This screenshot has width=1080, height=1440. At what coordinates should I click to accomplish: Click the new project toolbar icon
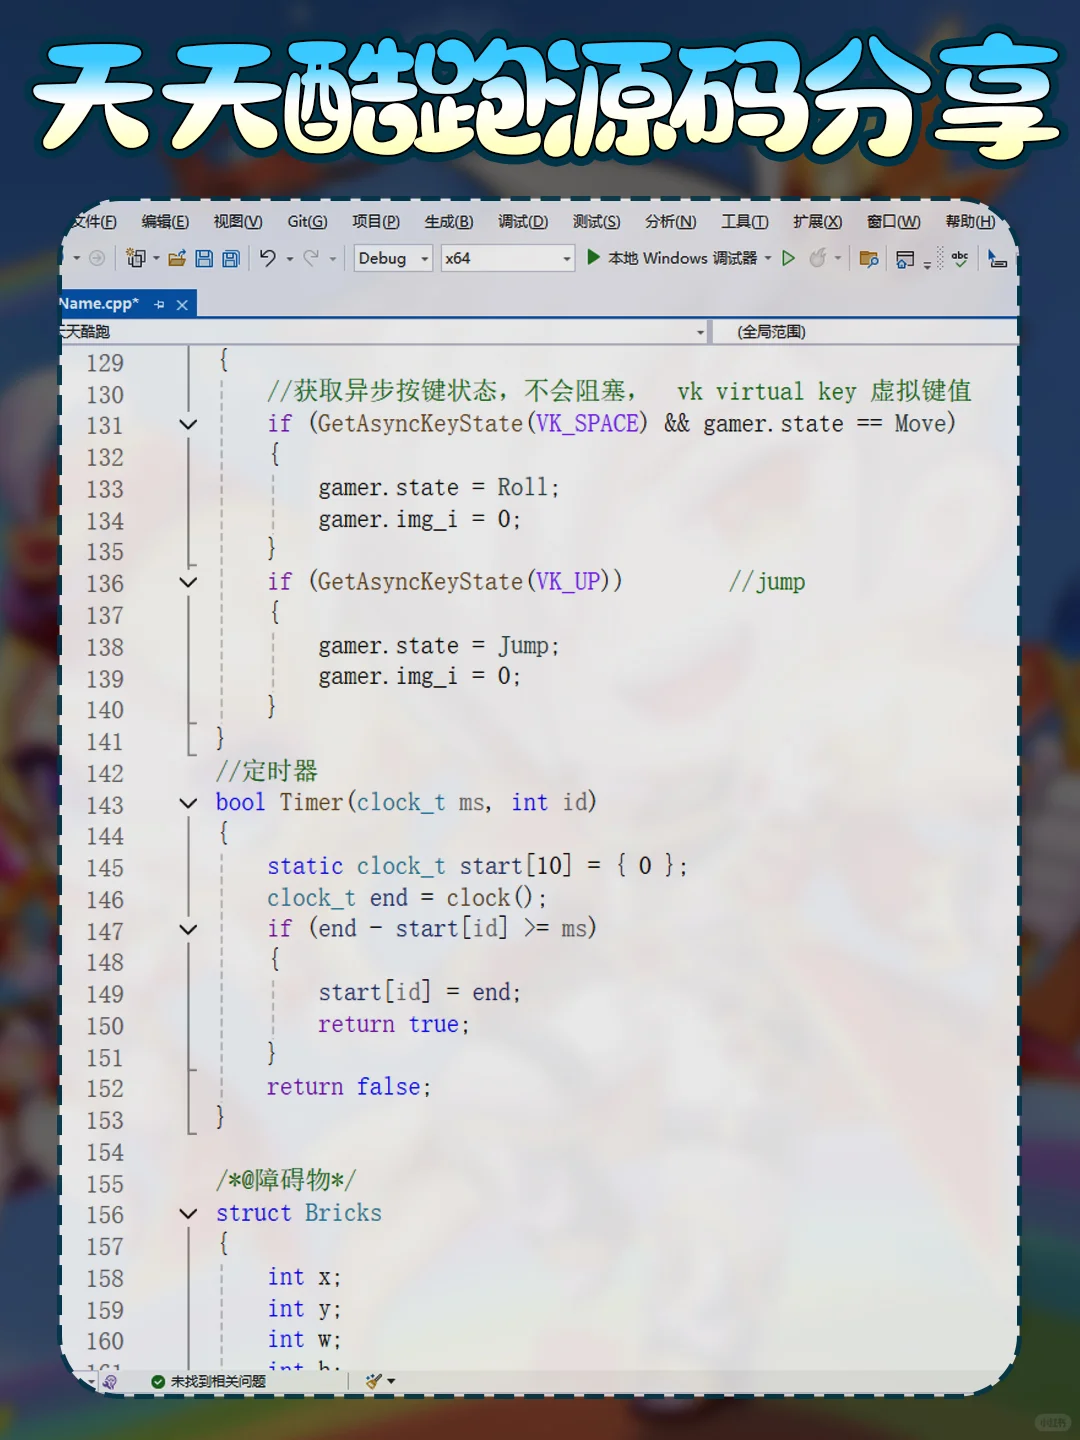pyautogui.click(x=135, y=258)
